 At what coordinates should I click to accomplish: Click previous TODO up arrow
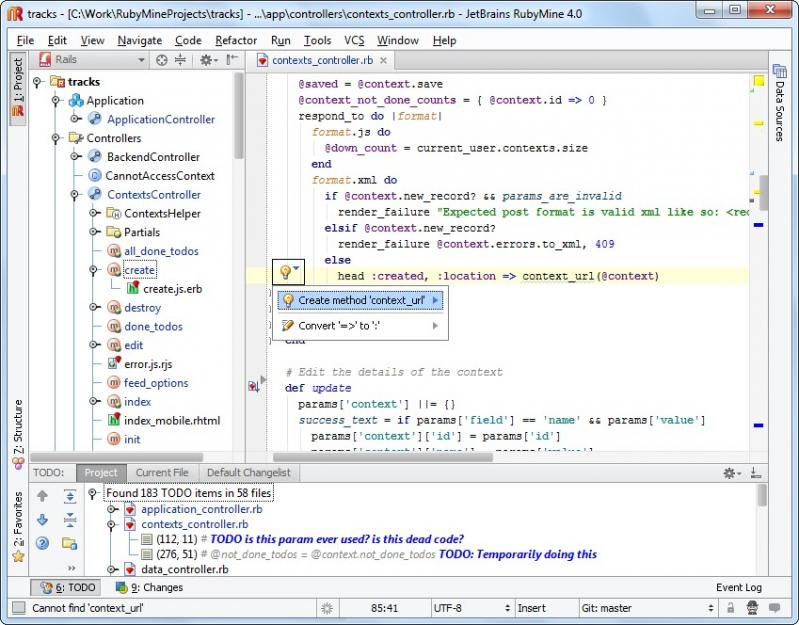click(x=42, y=495)
